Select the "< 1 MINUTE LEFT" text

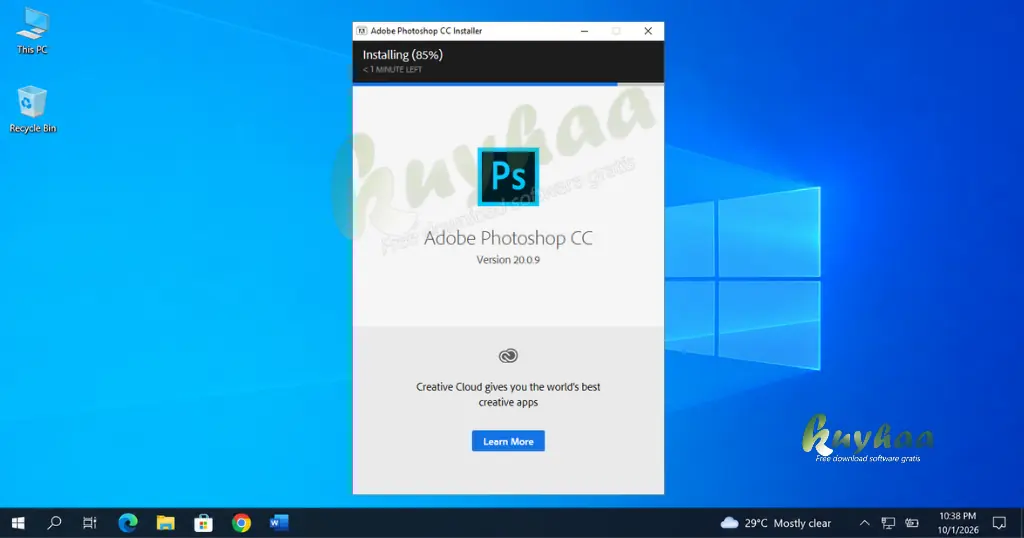tap(392, 69)
